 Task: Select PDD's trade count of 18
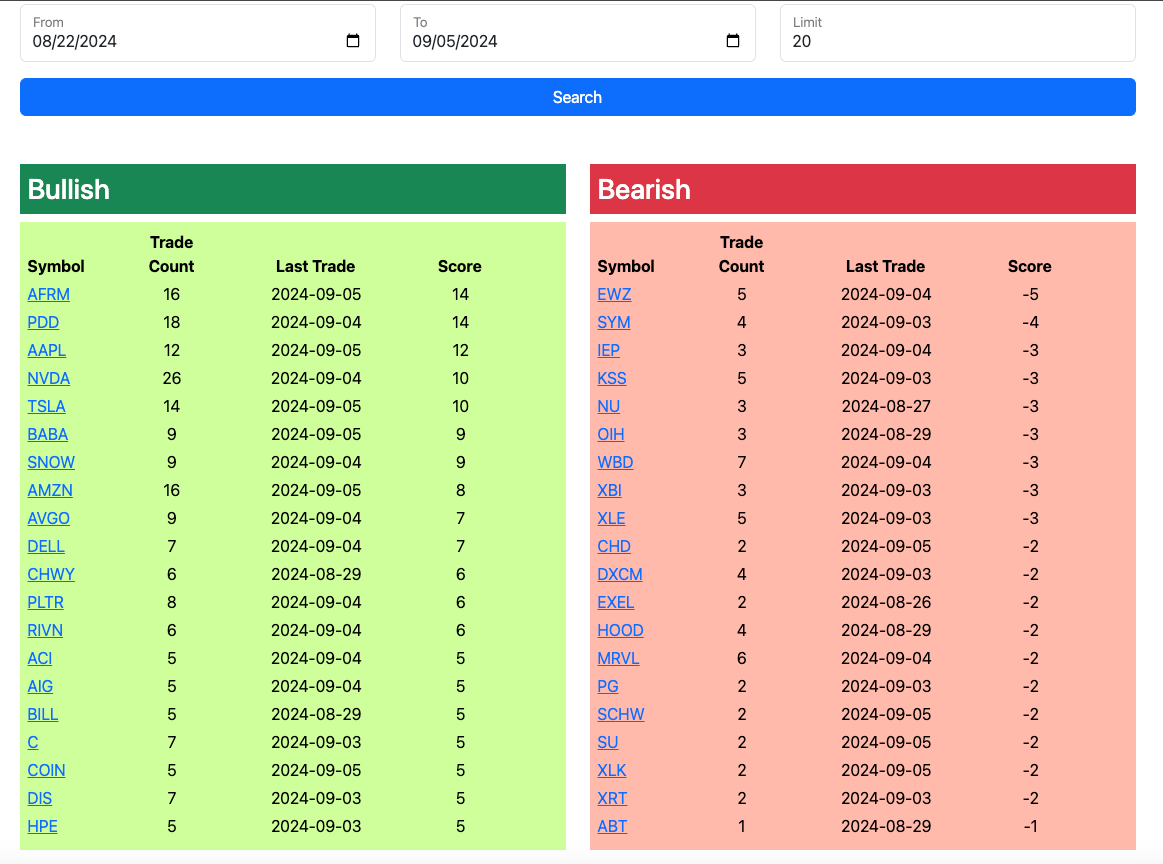[x=171, y=323]
